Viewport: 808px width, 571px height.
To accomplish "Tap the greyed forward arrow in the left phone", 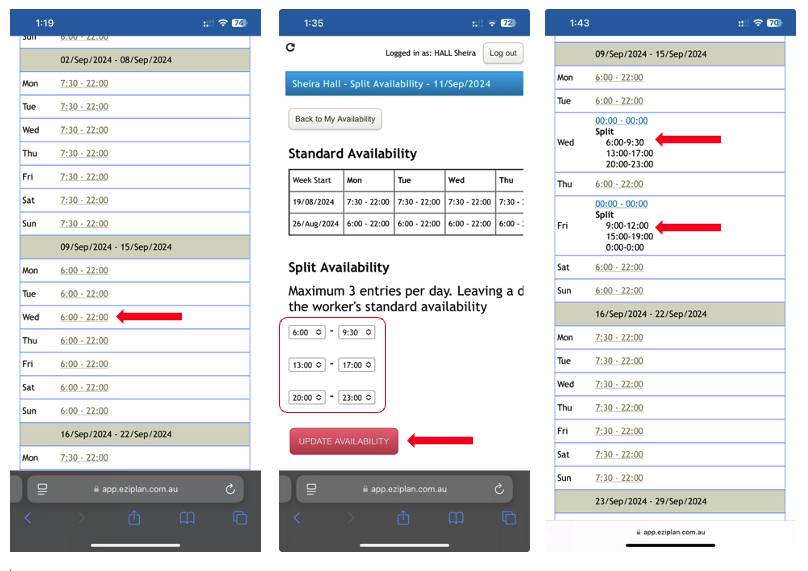I will (x=82, y=517).
